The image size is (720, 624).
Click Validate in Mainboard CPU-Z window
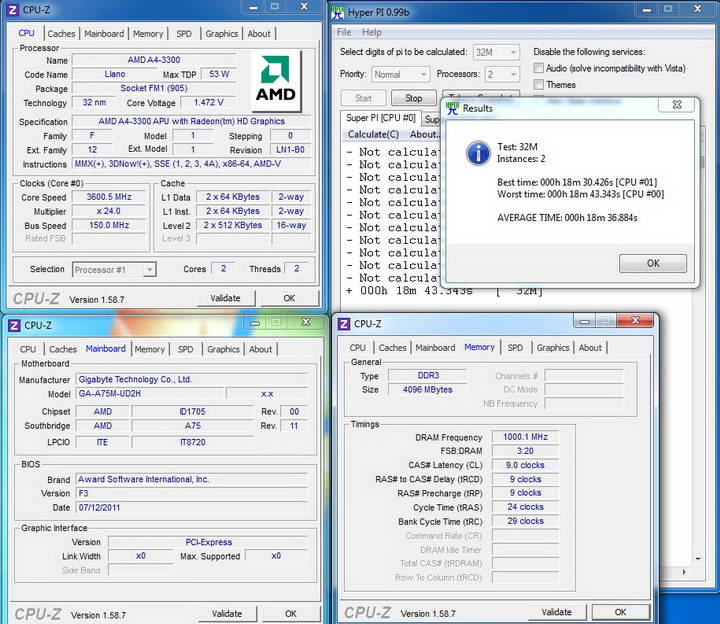tap(227, 613)
